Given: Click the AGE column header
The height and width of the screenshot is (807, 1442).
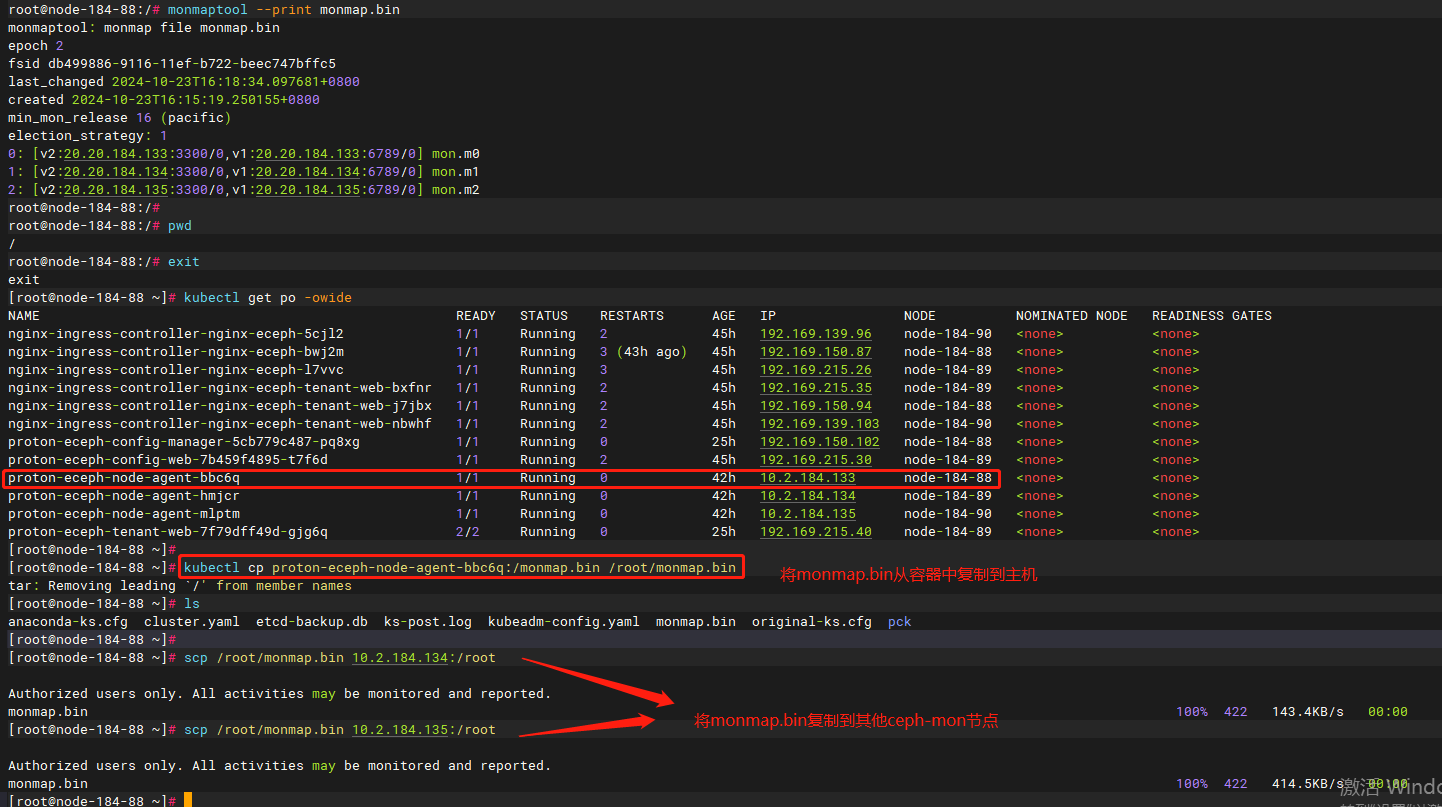Looking at the screenshot, I should point(724,316).
